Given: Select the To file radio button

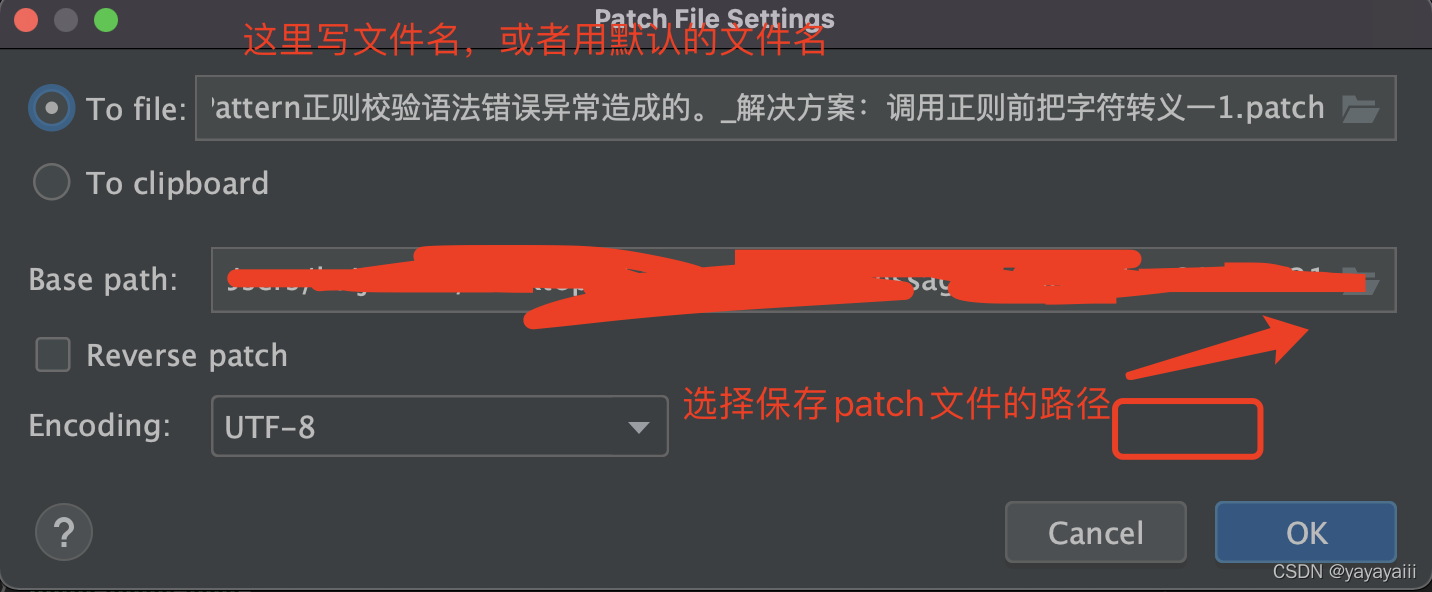Looking at the screenshot, I should click(51, 108).
